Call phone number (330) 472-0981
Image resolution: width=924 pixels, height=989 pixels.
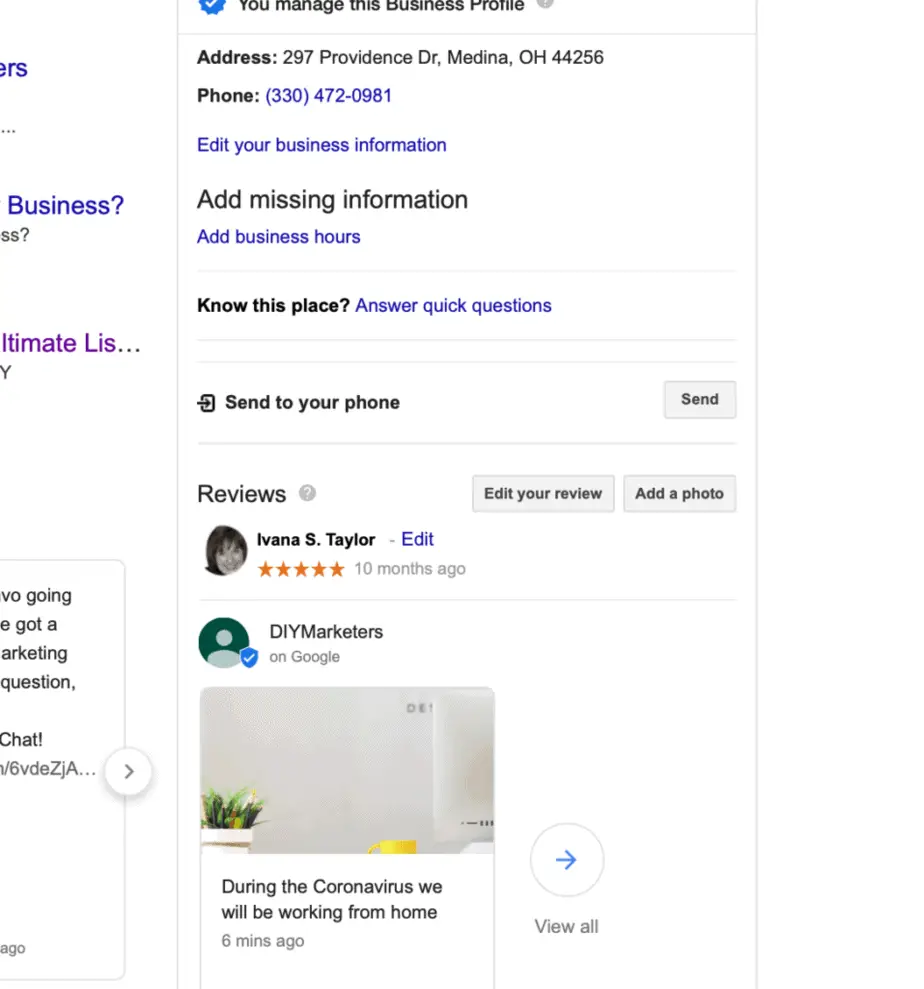pyautogui.click(x=328, y=96)
